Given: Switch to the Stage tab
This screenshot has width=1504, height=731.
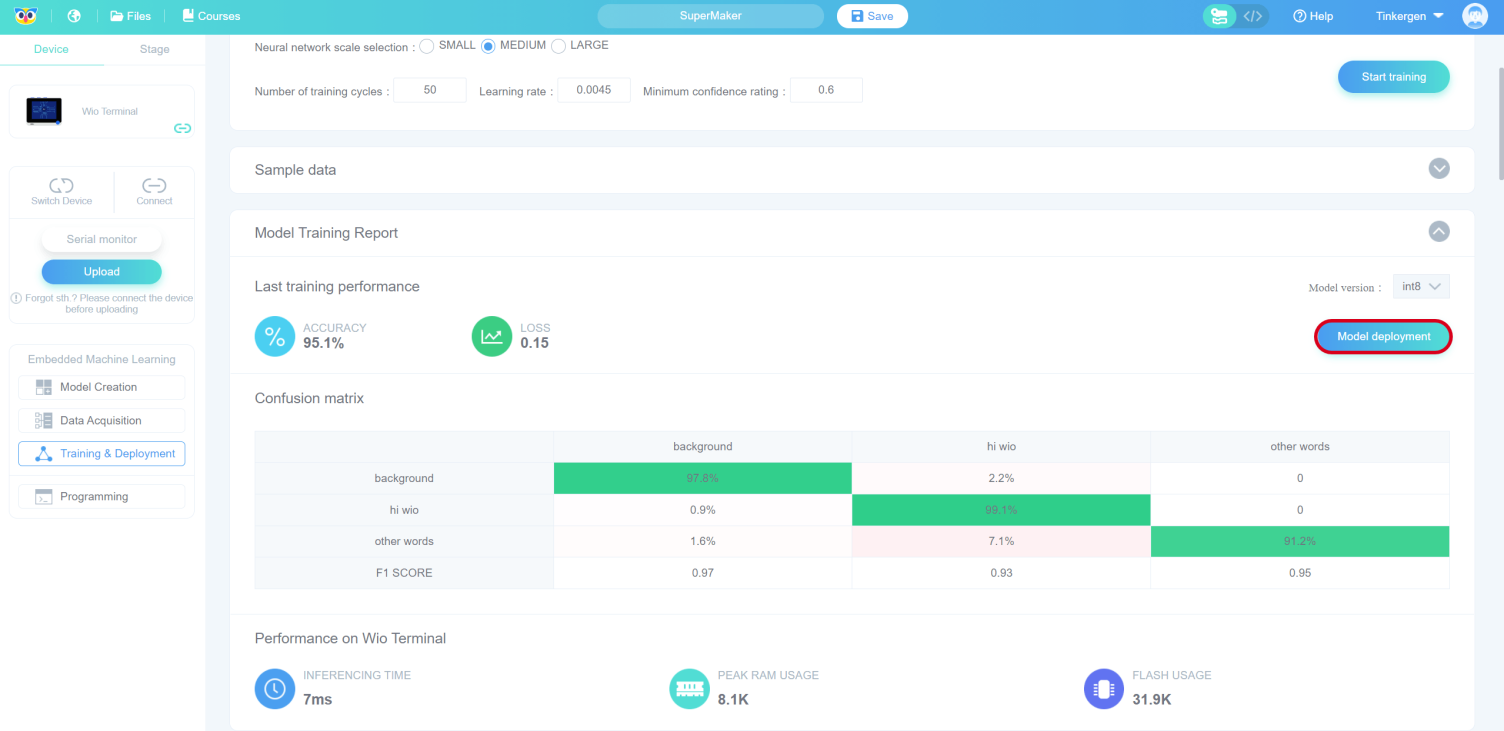Looking at the screenshot, I should [155, 49].
